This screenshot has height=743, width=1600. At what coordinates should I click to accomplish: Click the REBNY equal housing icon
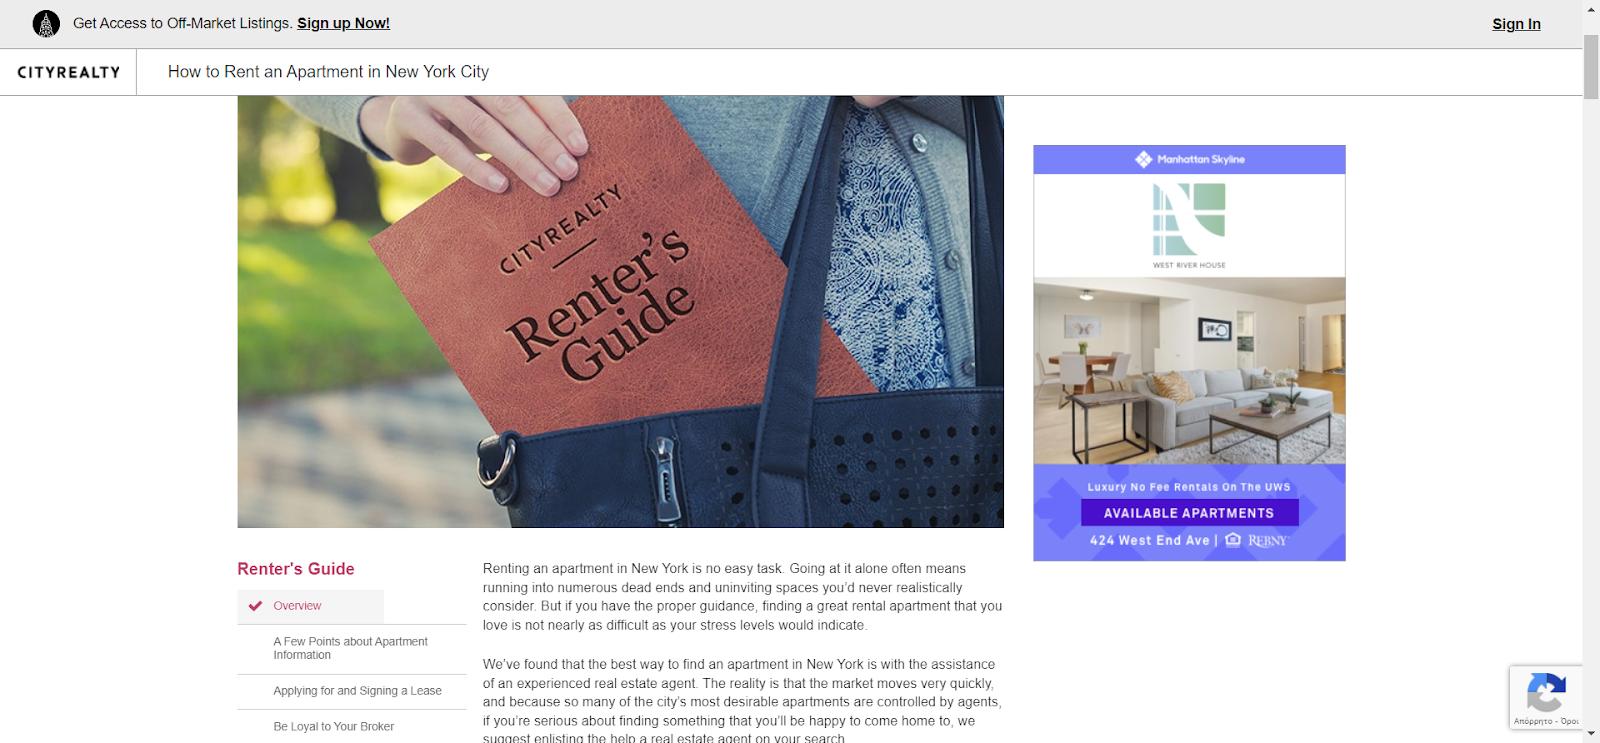(1233, 540)
